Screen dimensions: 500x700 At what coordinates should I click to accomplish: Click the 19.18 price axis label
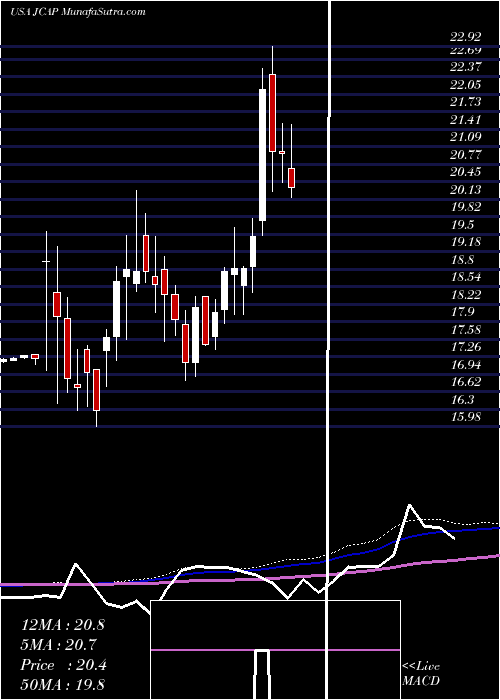[466, 242]
